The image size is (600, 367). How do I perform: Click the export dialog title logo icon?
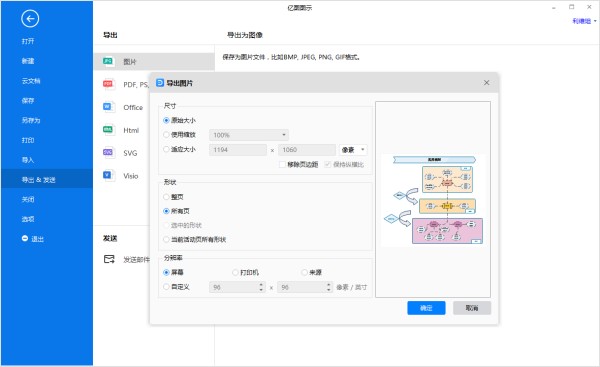(160, 83)
